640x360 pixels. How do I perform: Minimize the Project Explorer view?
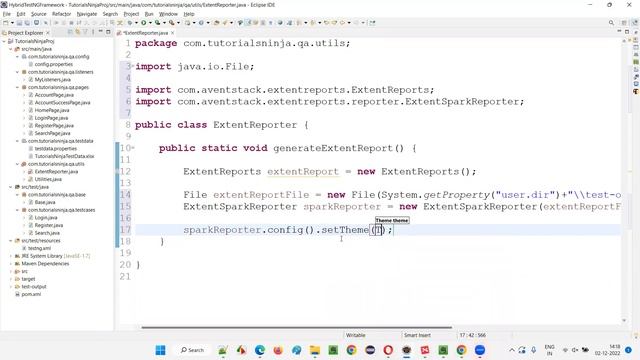click(x=100, y=32)
